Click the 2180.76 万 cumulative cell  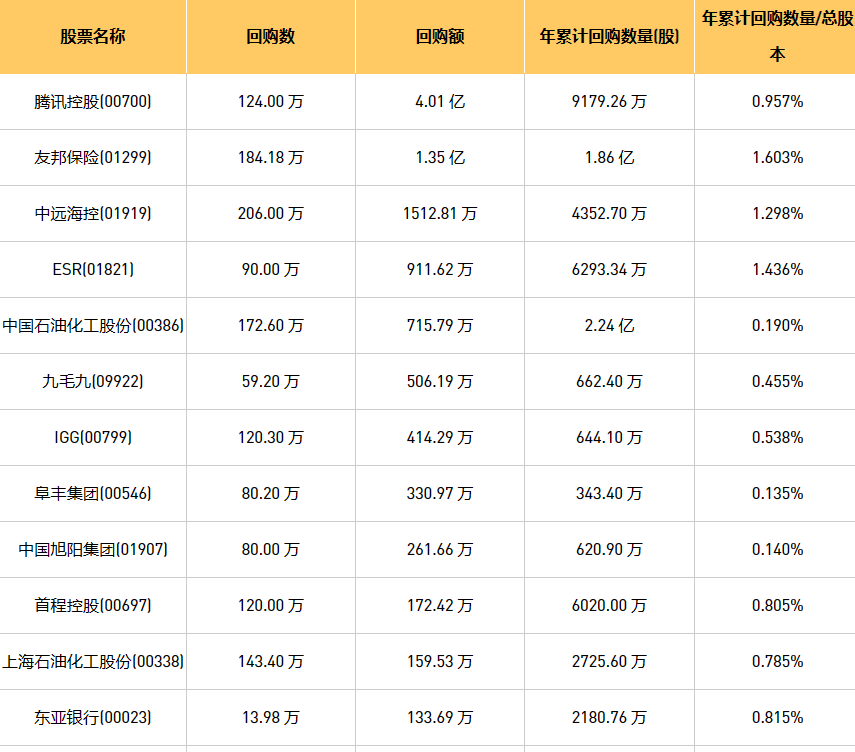pos(609,717)
